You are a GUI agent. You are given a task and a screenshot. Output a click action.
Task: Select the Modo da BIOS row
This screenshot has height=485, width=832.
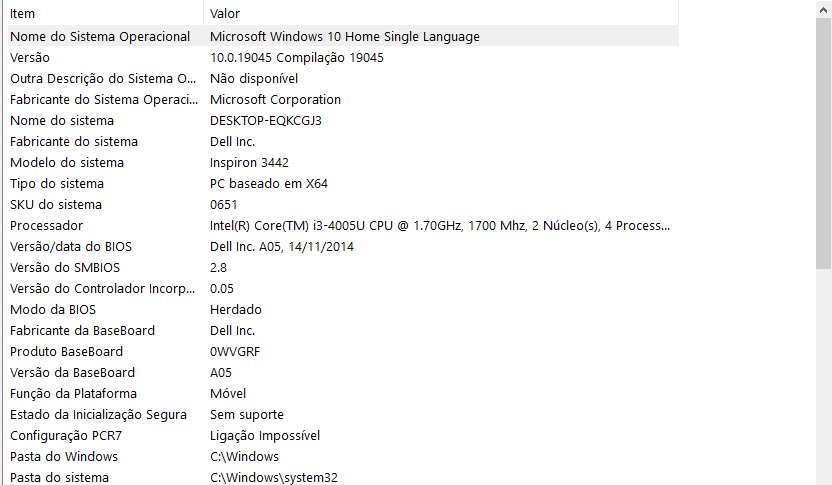[100, 310]
